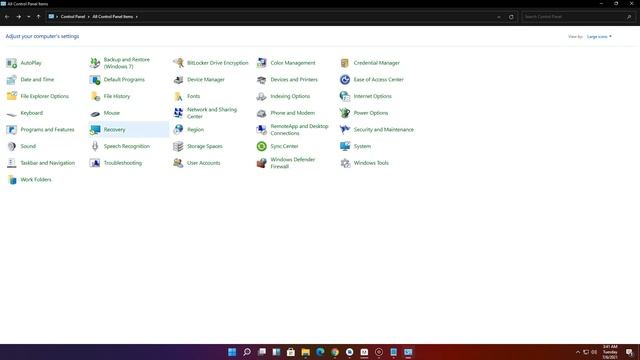Open the Internet Options icon
The image size is (640, 360).
pyautogui.click(x=345, y=96)
